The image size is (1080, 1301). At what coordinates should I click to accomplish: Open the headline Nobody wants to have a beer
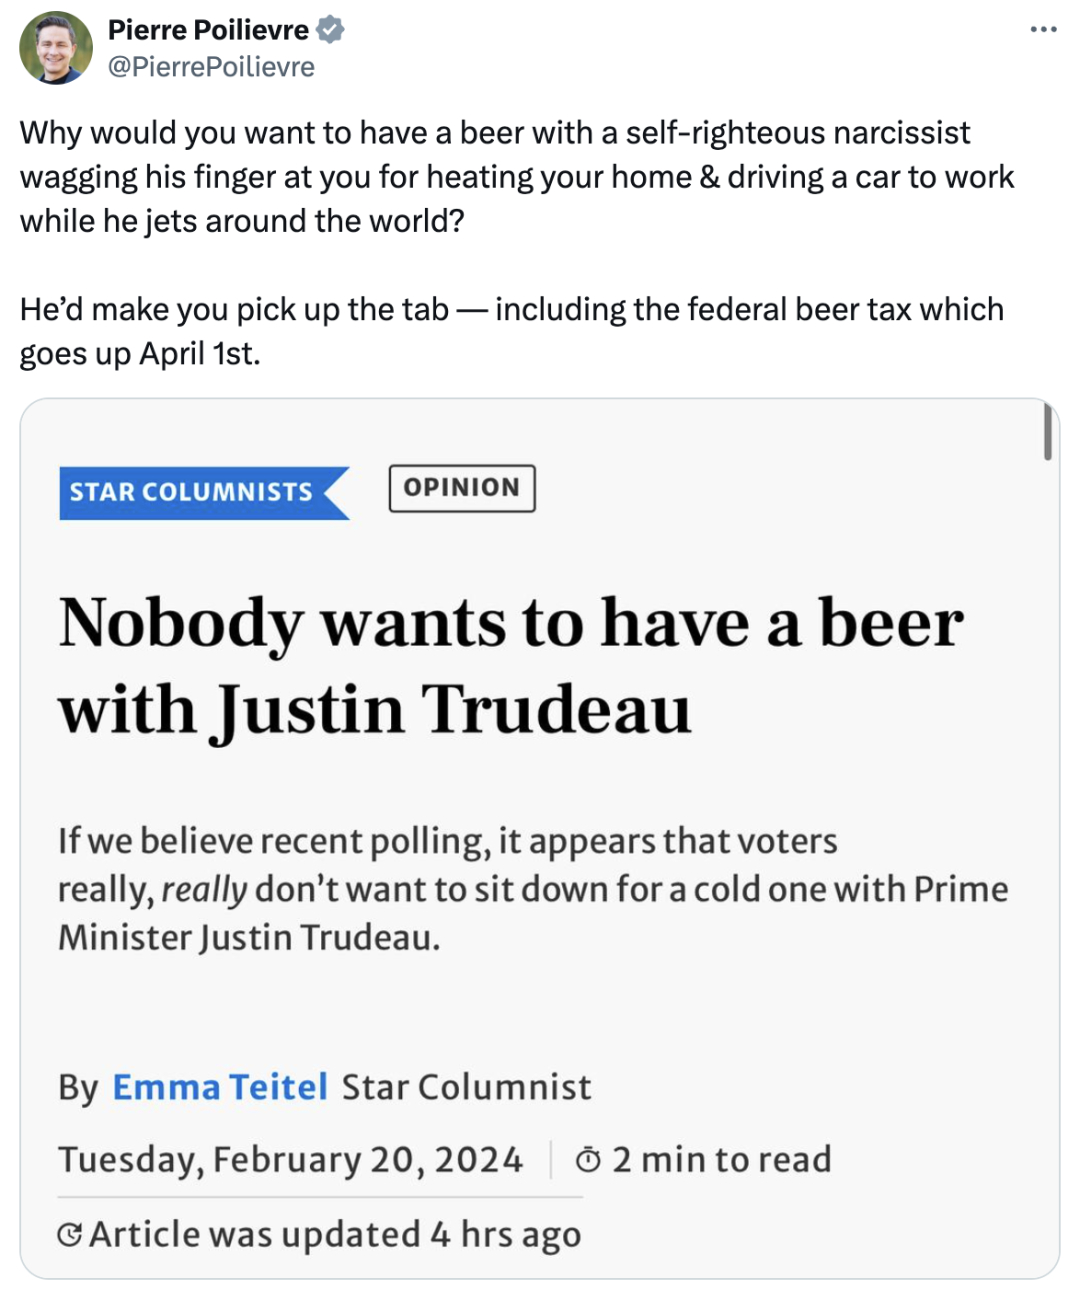point(511,665)
